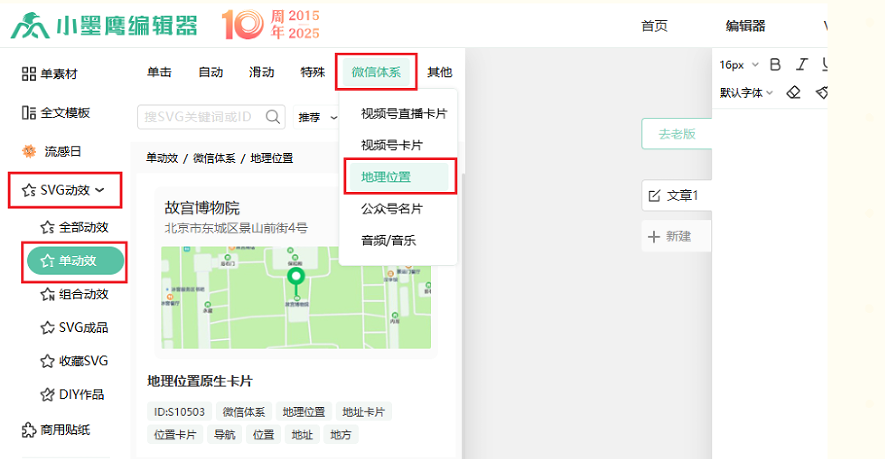
Task: Select 视频号直播卡片 from the menu
Action: click(x=403, y=113)
